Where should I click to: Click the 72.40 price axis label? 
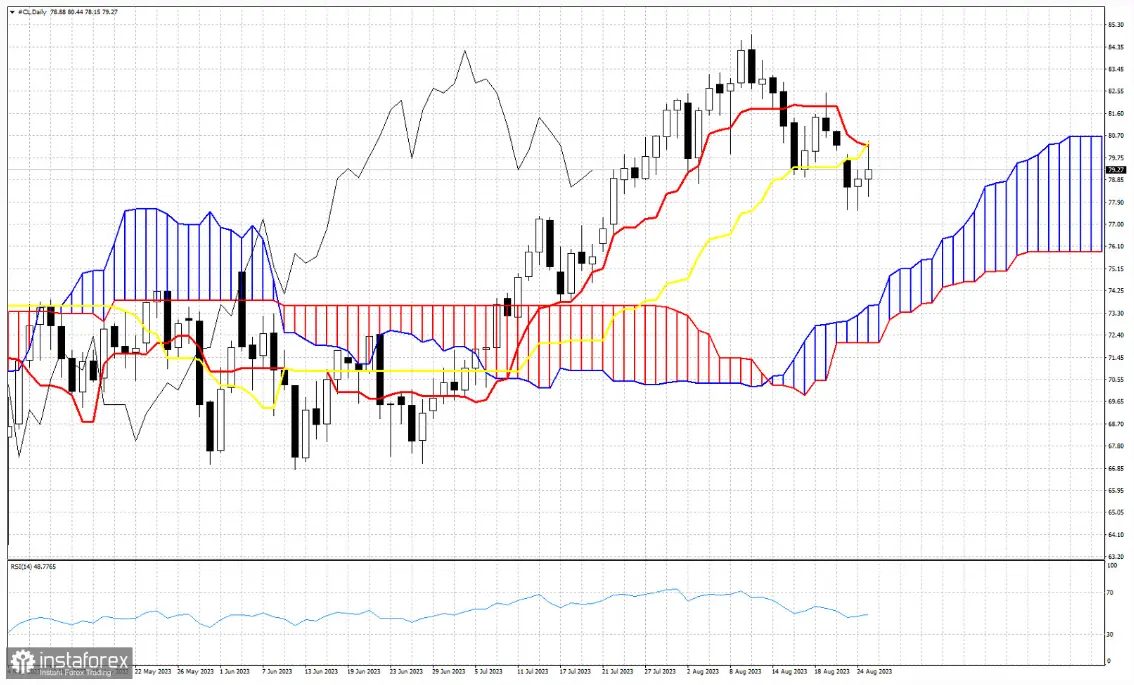(x=1117, y=335)
